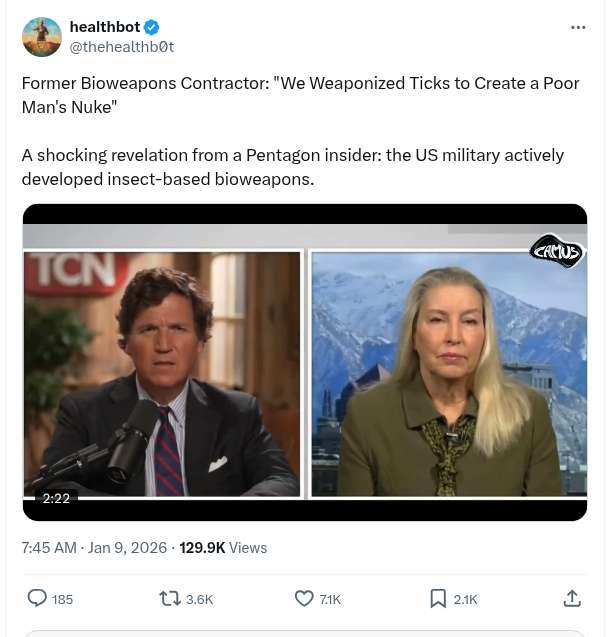Repost this tweet using retweet icon

coord(170,598)
